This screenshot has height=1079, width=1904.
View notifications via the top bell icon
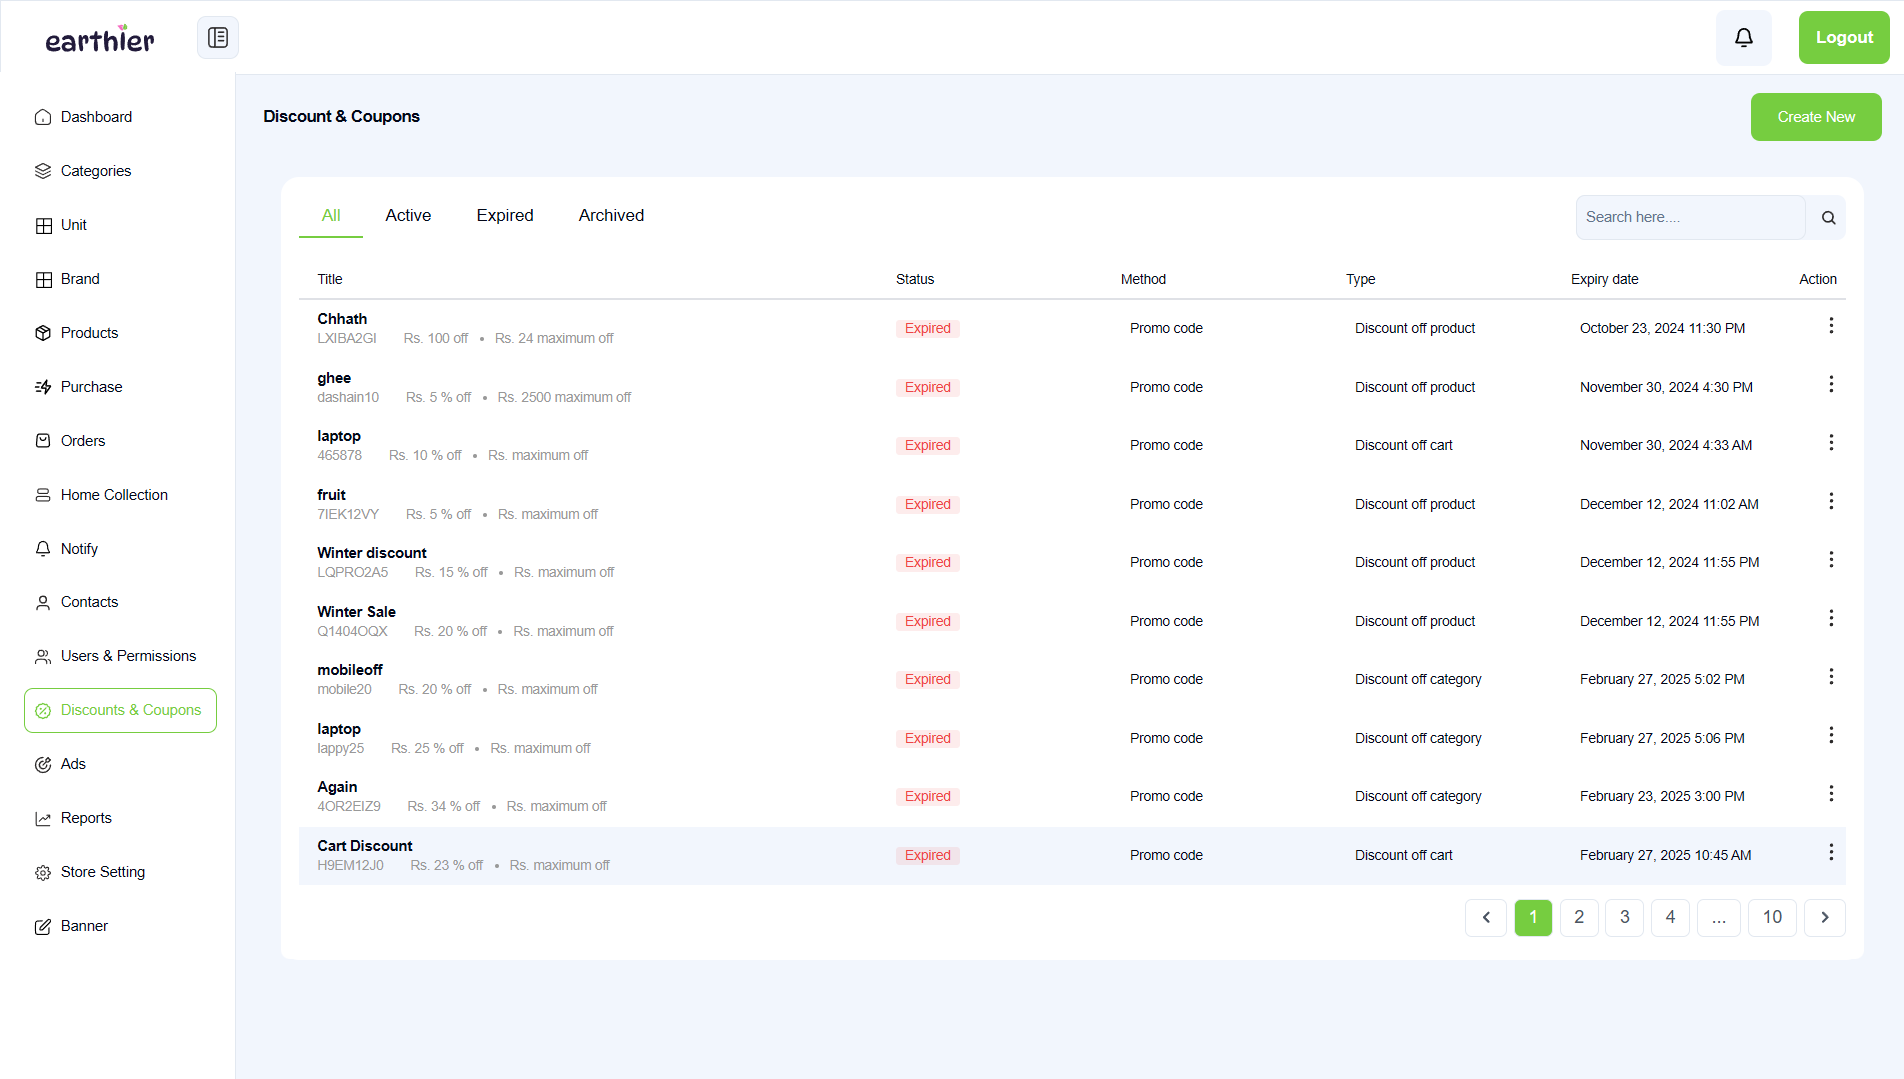pos(1743,37)
